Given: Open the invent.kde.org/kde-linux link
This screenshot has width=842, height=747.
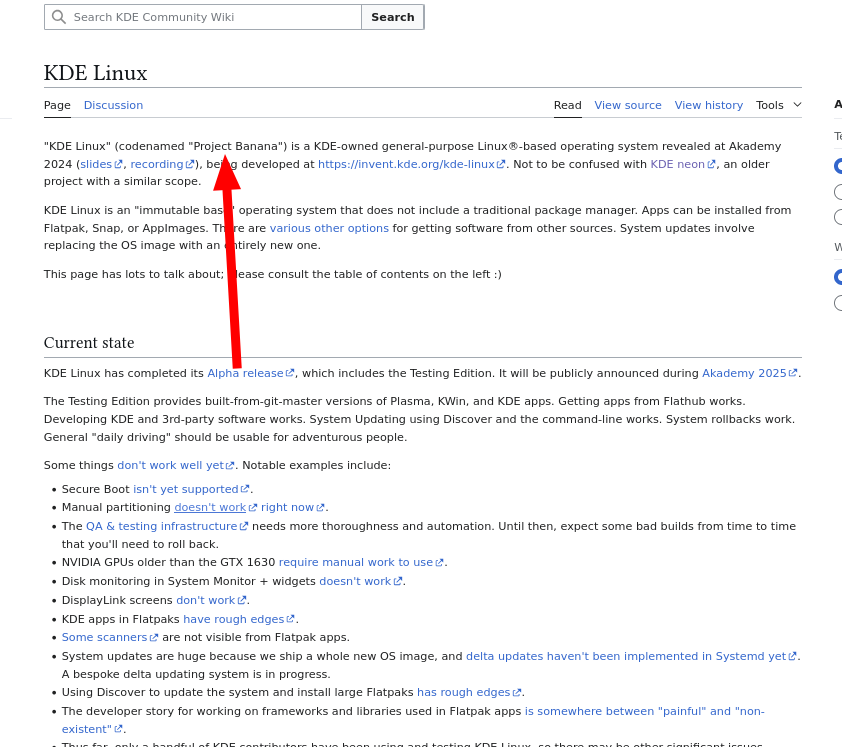Looking at the screenshot, I should pyautogui.click(x=411, y=164).
